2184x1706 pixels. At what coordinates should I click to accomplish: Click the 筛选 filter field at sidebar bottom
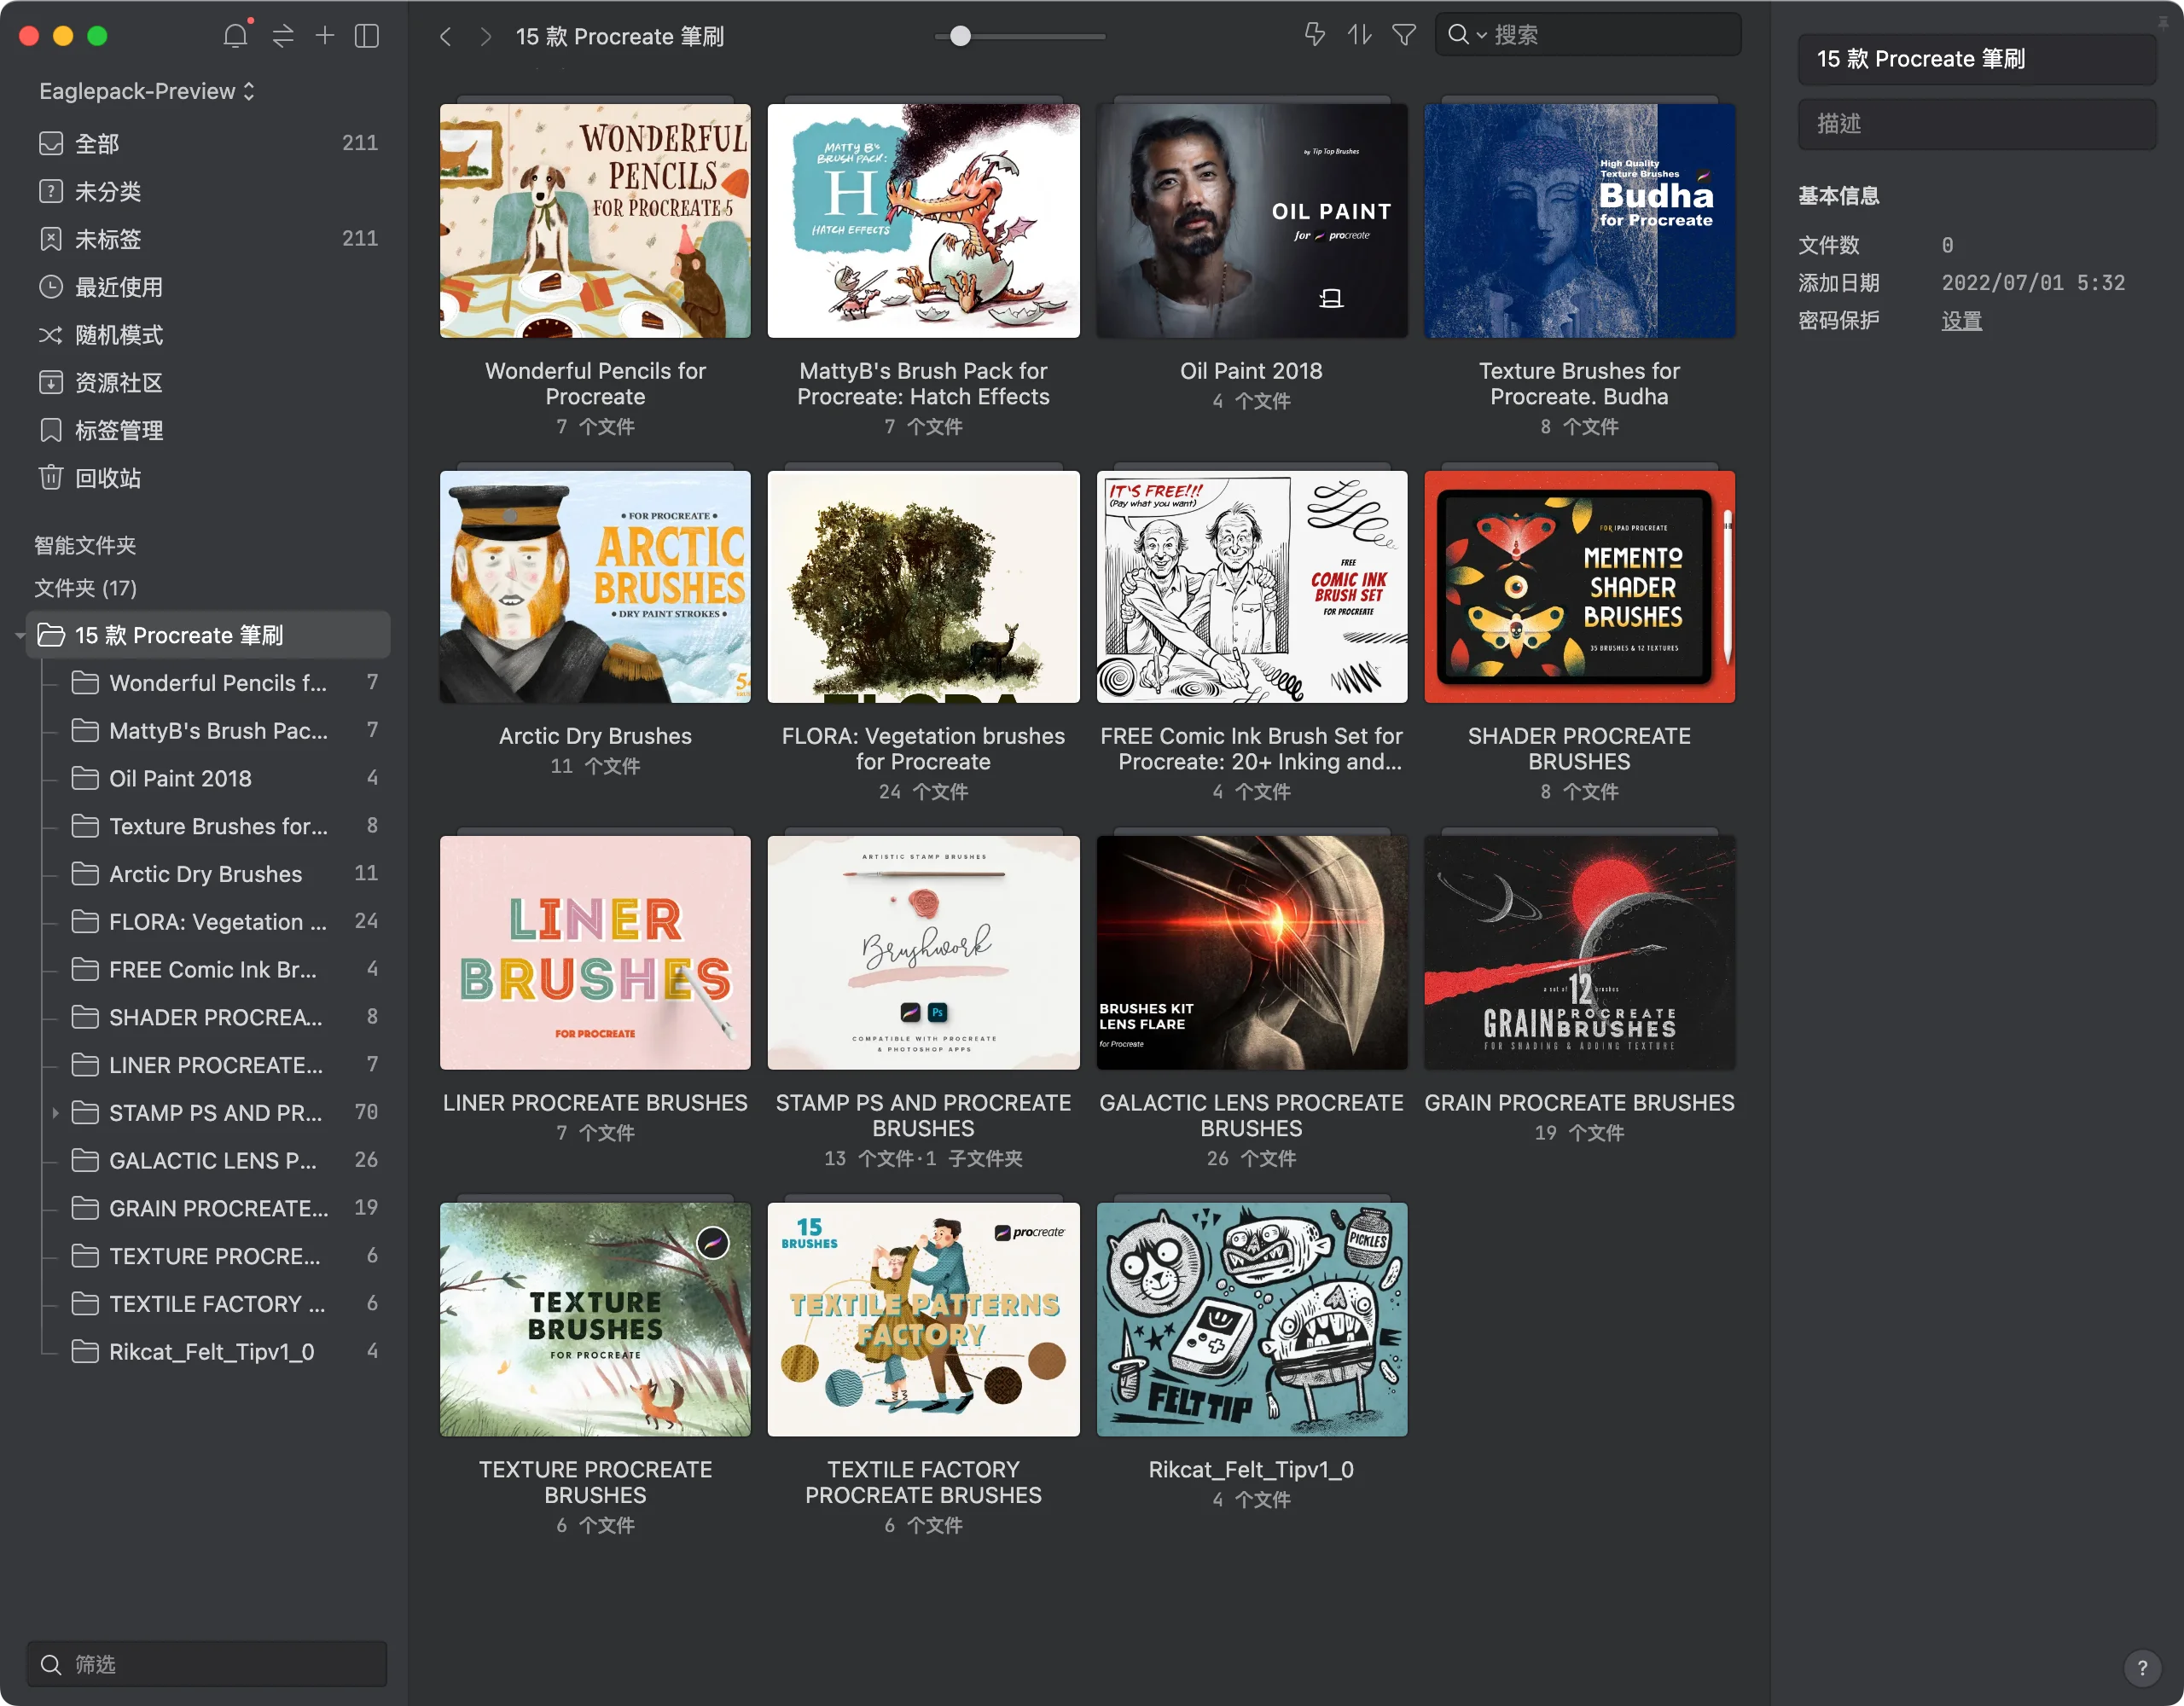point(207,1664)
